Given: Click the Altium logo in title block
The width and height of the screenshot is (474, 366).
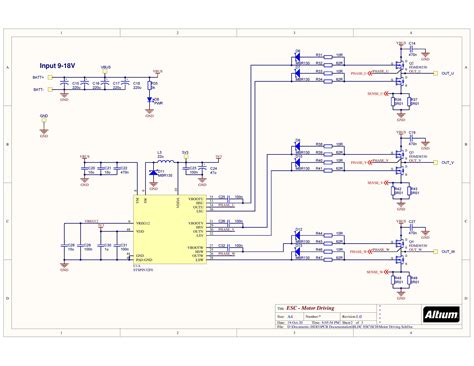Looking at the screenshot, I should [441, 314].
